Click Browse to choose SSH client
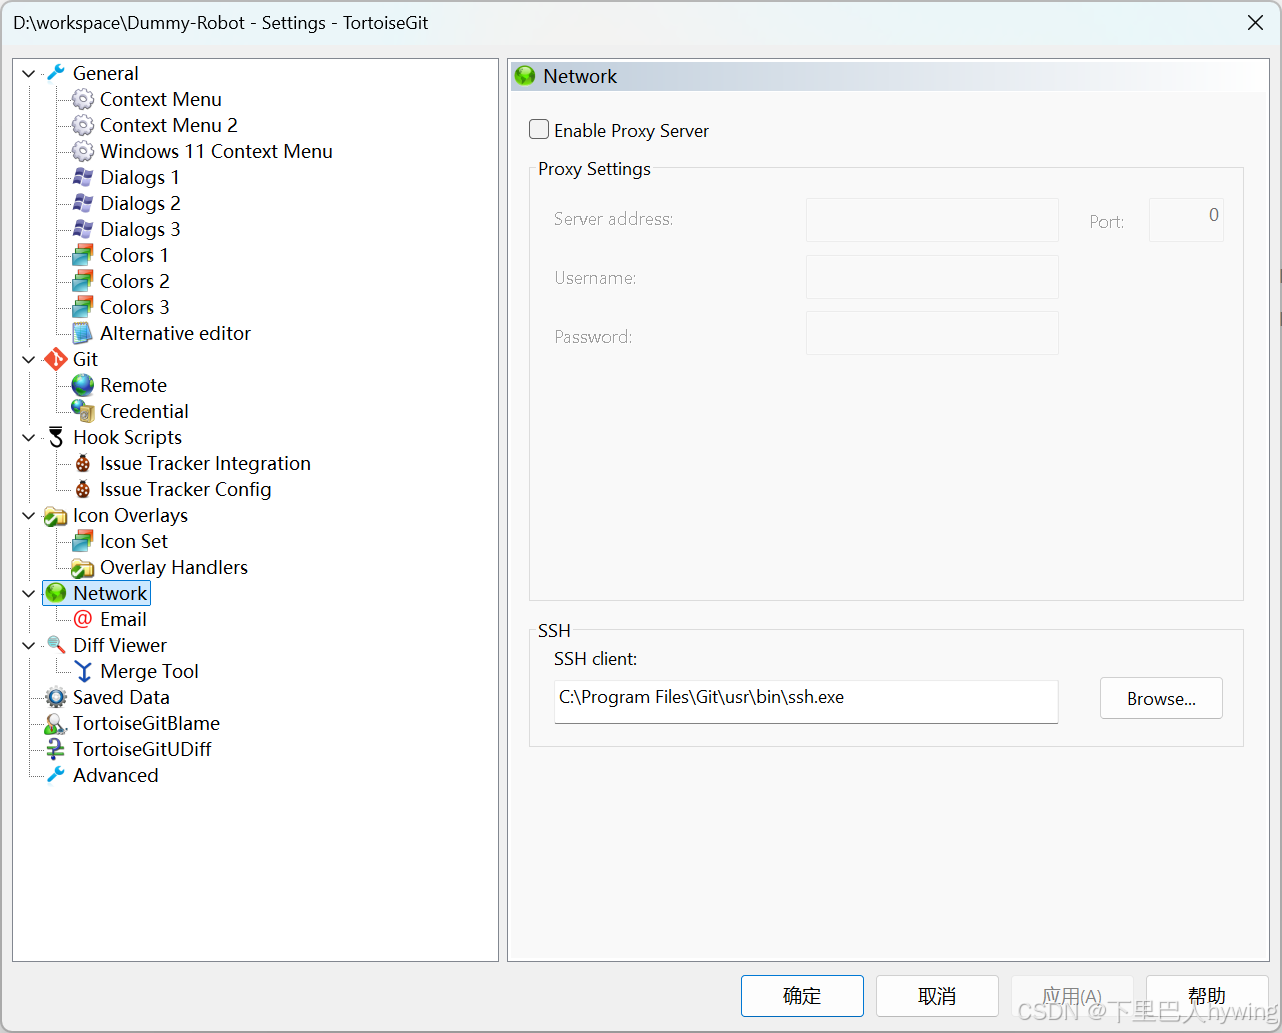The image size is (1282, 1033). pos(1161,698)
